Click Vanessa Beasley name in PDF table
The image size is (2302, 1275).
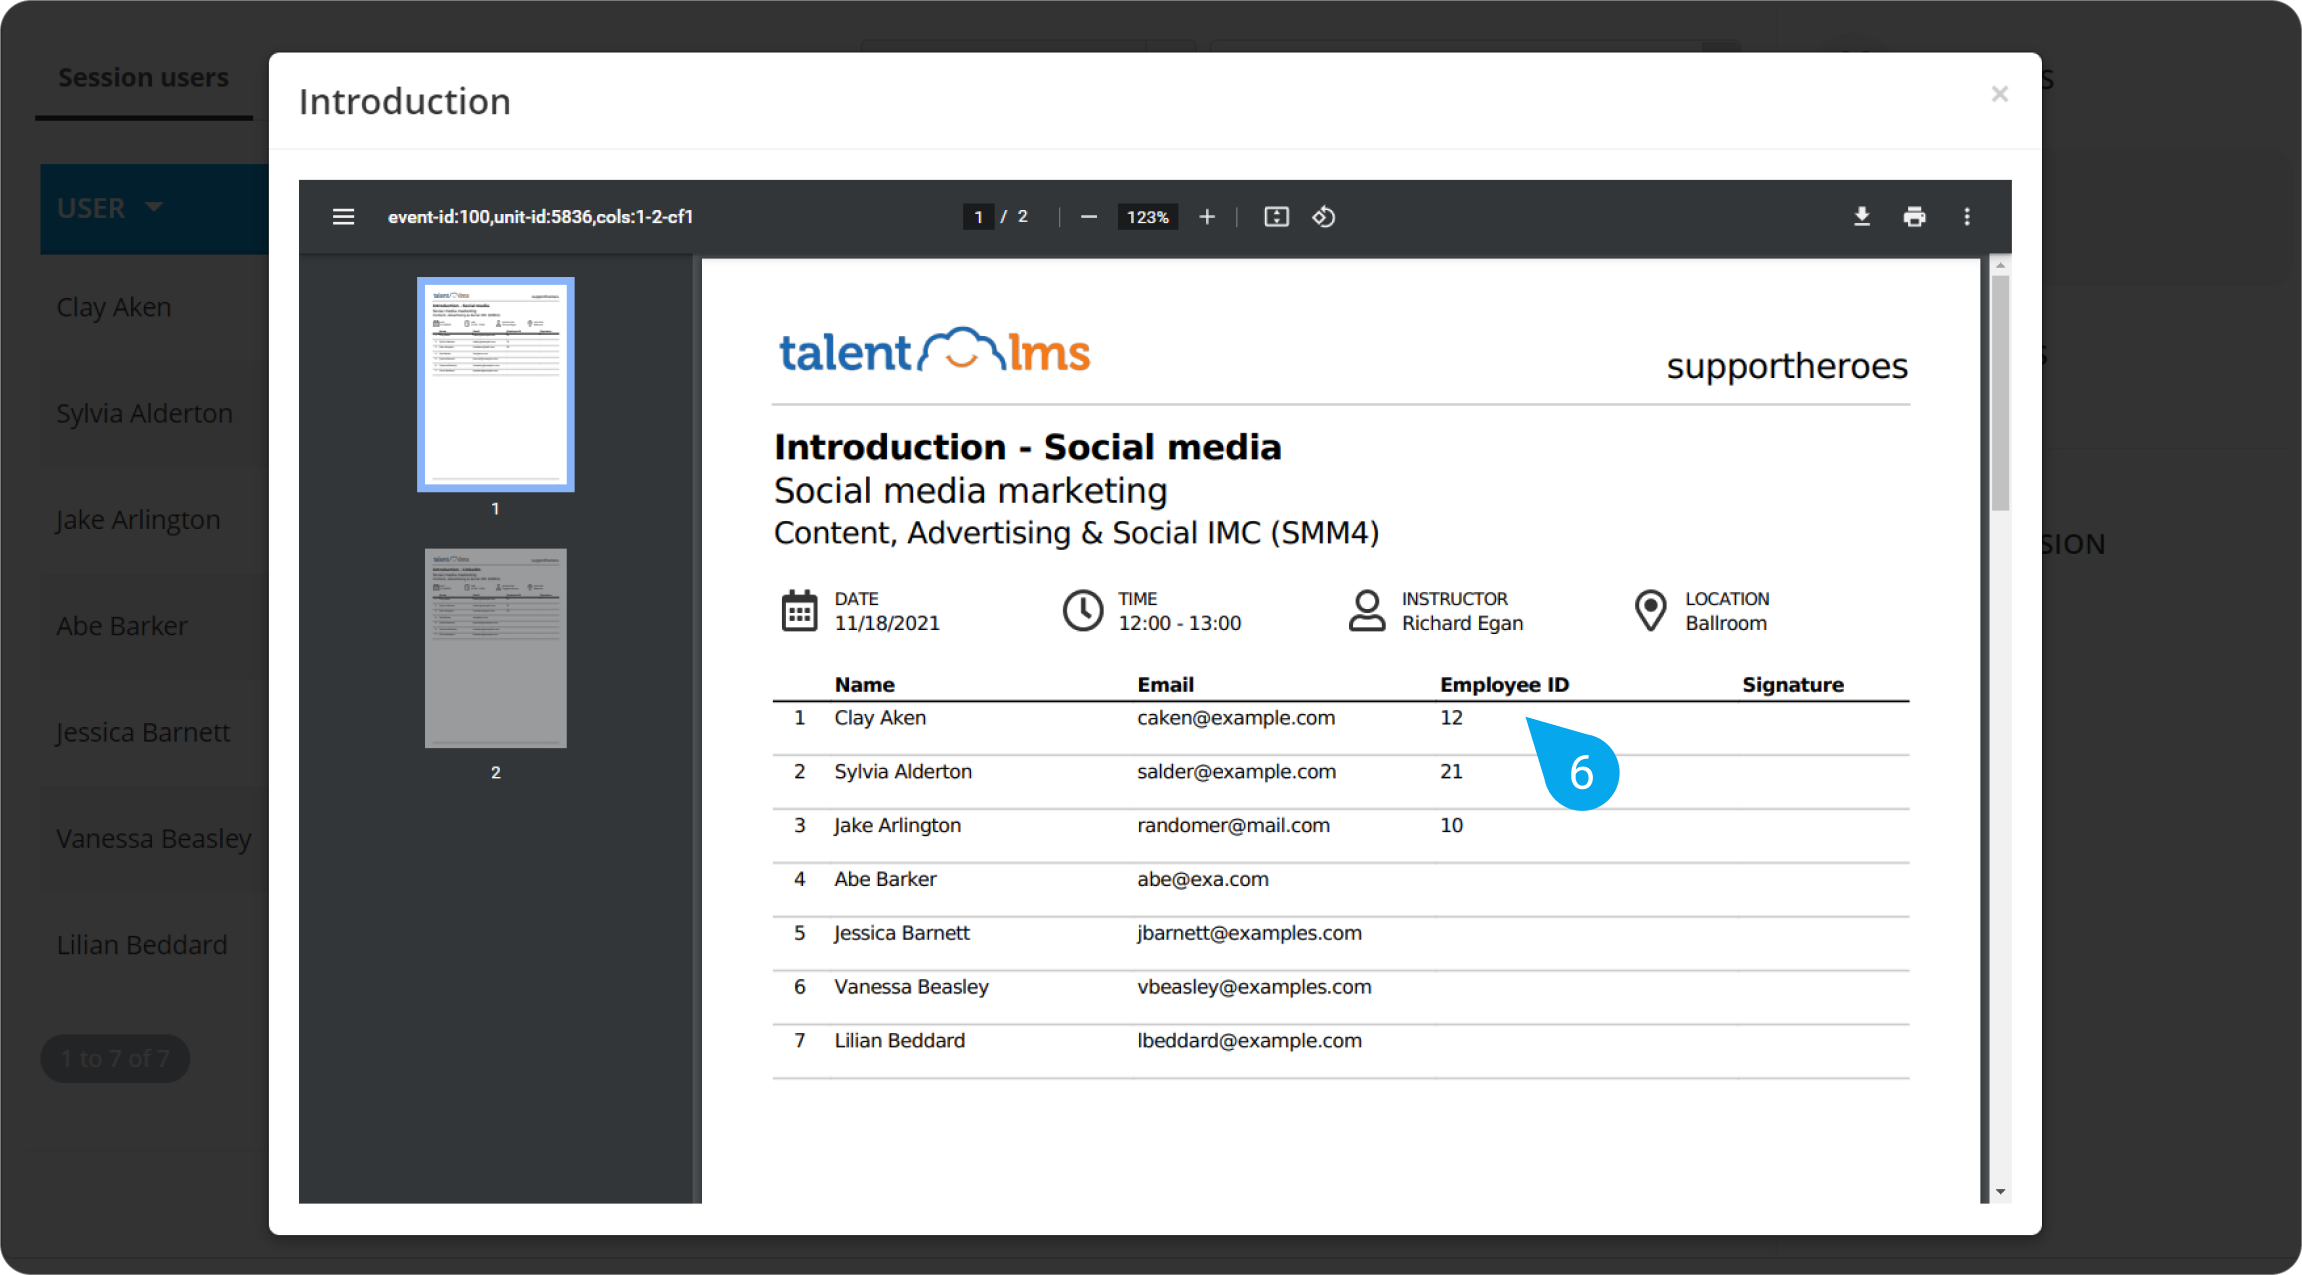[x=912, y=987]
